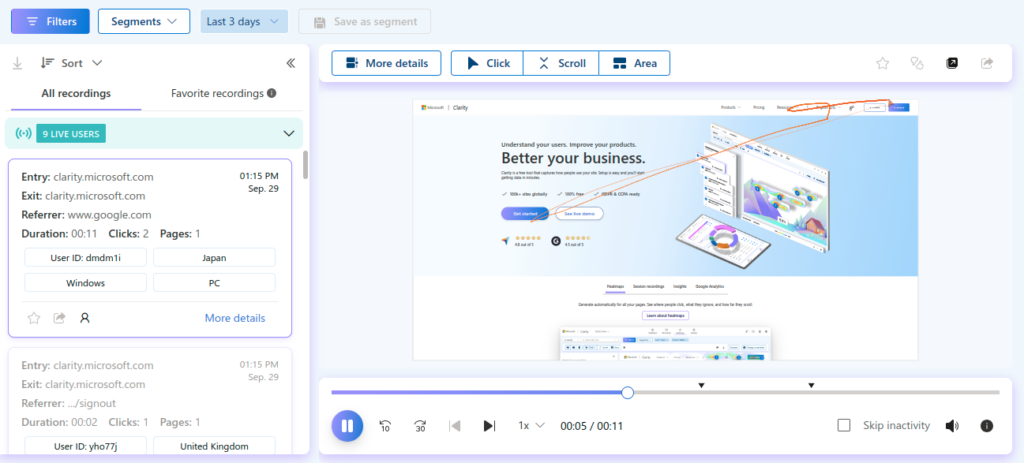This screenshot has height=463, width=1024.
Task: Open the player info icon
Action: [987, 426]
